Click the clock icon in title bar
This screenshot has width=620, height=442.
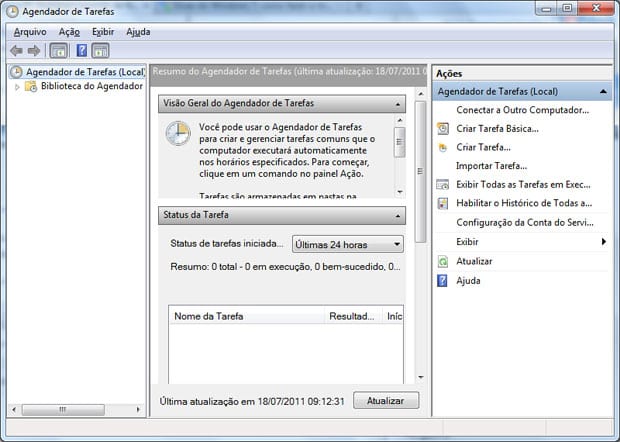(12, 11)
